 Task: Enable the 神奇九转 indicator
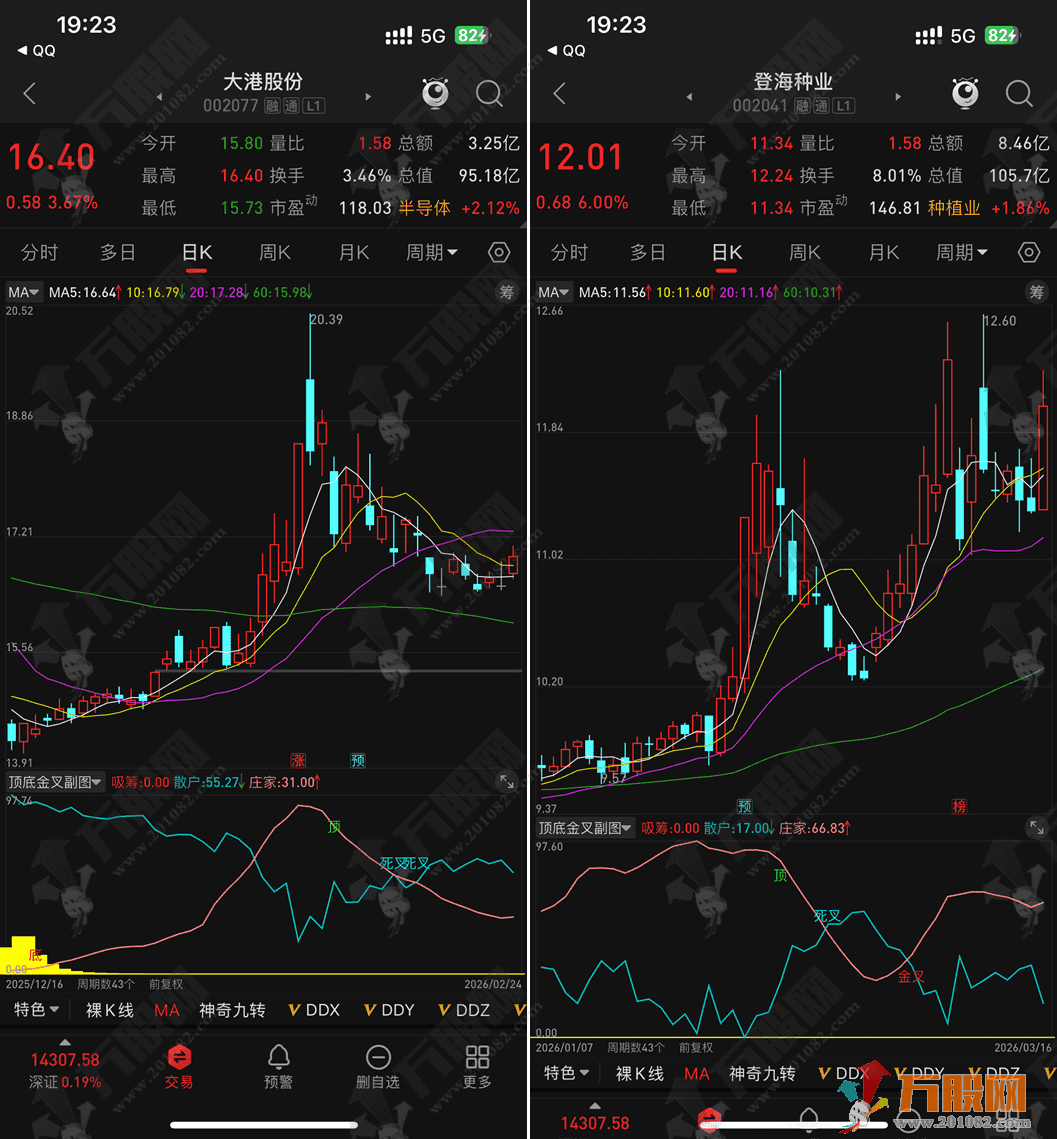(231, 1010)
